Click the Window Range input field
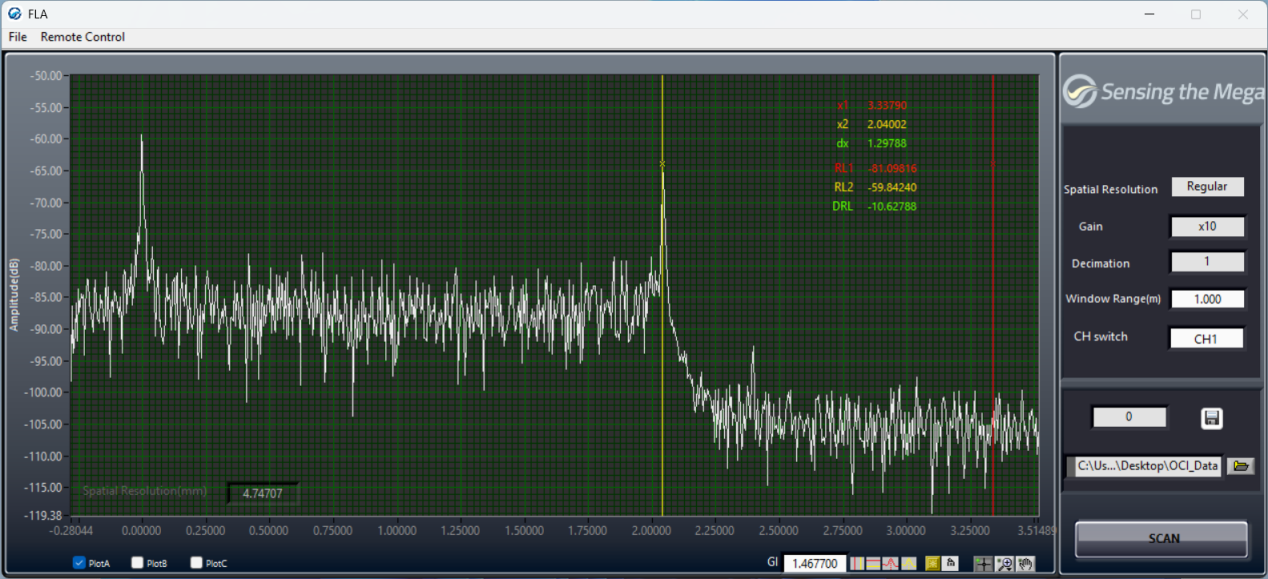 (x=1207, y=299)
